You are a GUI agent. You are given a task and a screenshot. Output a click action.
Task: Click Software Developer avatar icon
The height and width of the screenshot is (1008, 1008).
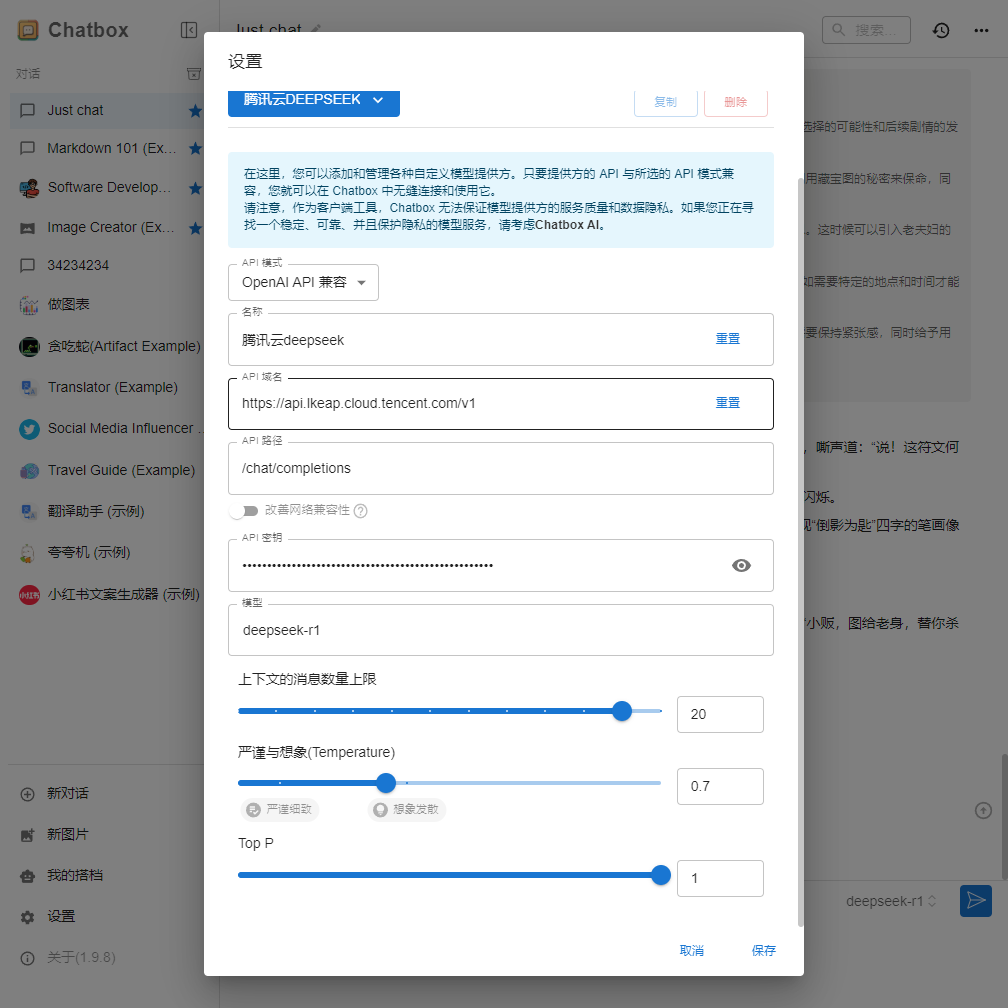[28, 188]
